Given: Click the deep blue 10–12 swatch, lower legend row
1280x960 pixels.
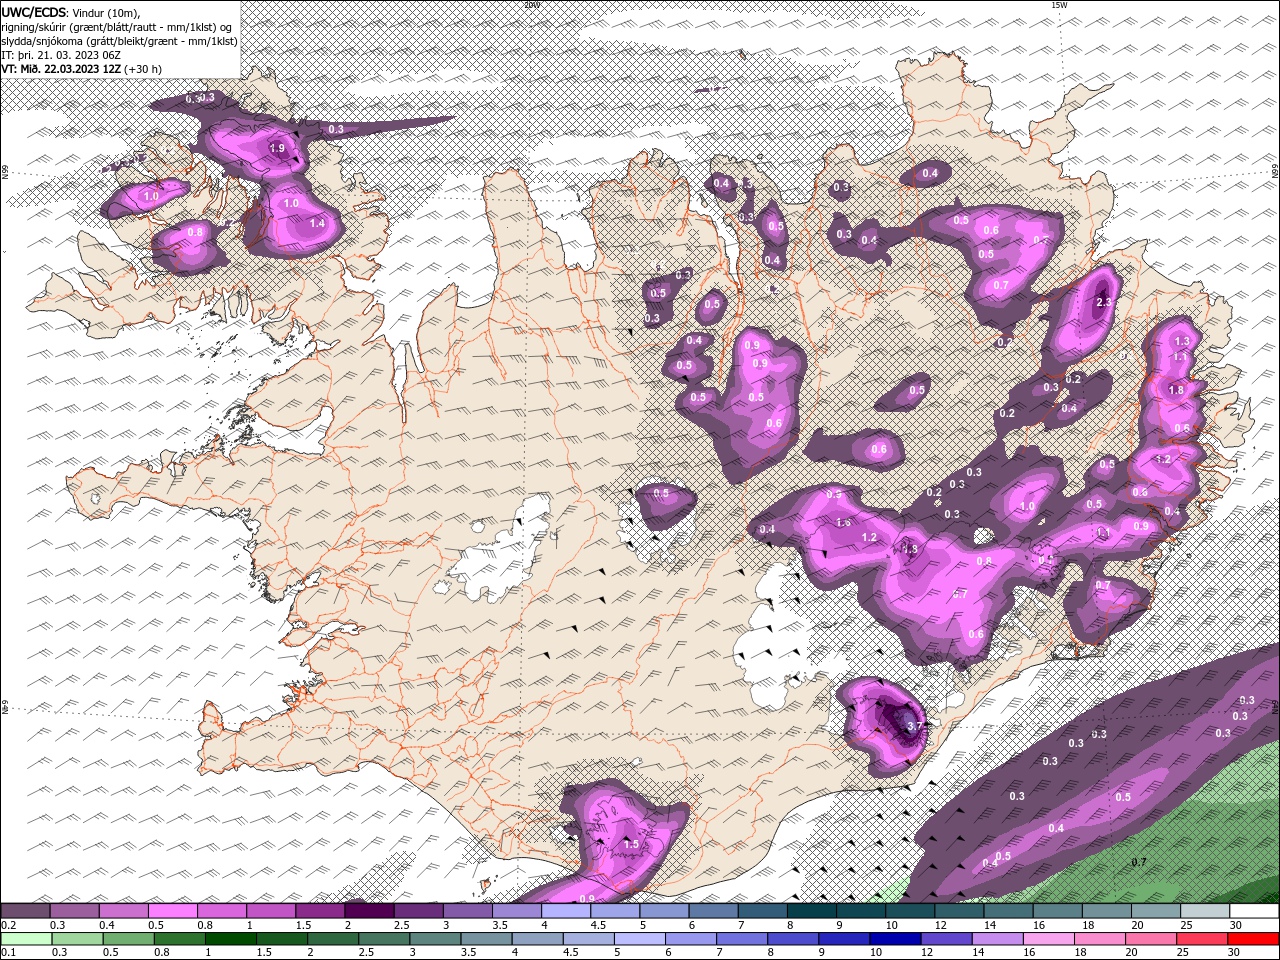Looking at the screenshot, I should 894,939.
